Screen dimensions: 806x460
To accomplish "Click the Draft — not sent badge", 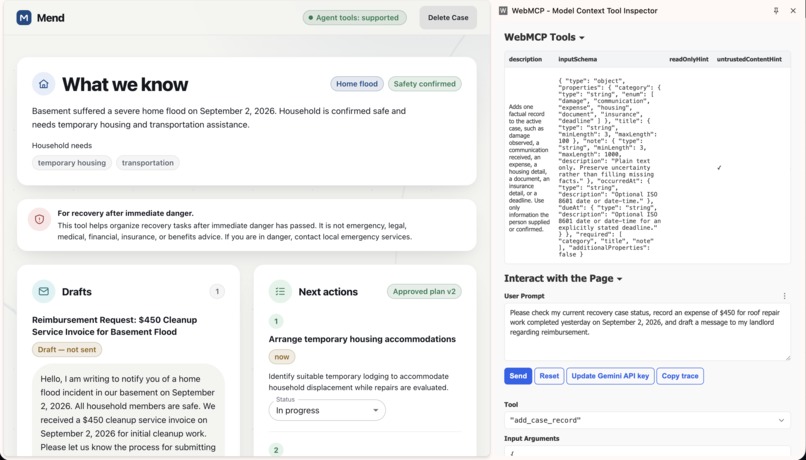I will tap(67, 349).
